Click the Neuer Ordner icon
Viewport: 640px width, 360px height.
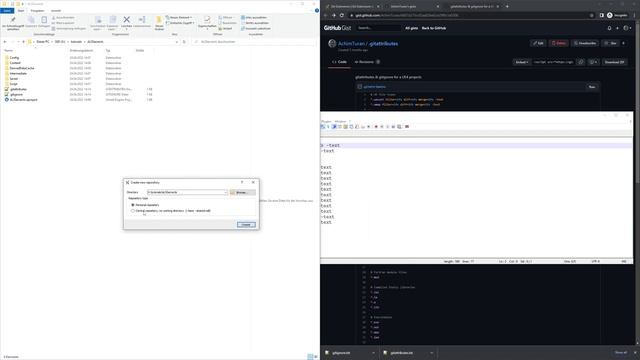click(x=159, y=20)
